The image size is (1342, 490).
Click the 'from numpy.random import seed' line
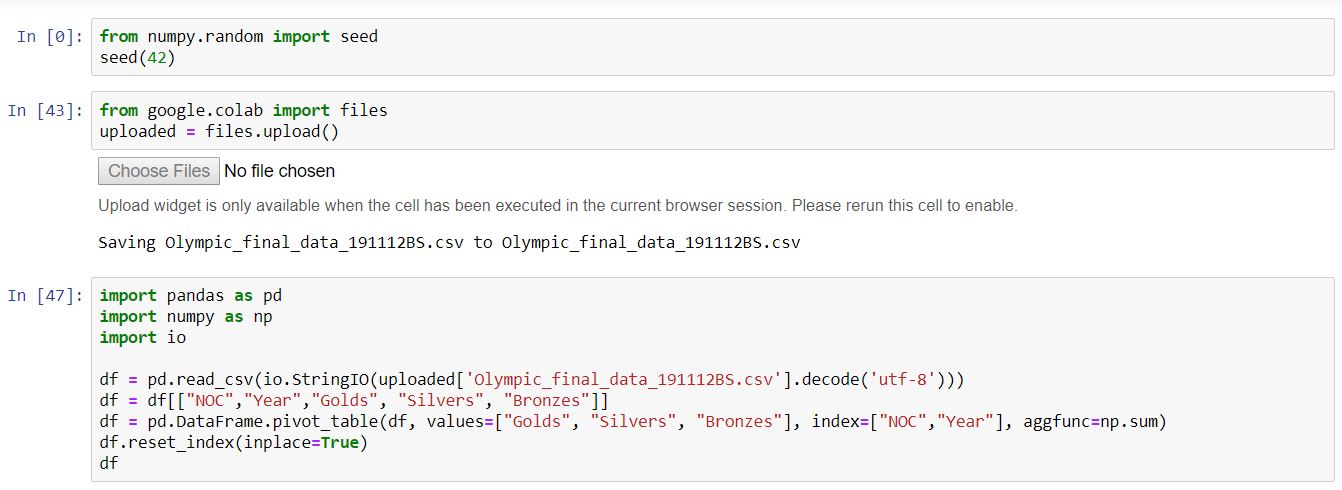coord(239,36)
